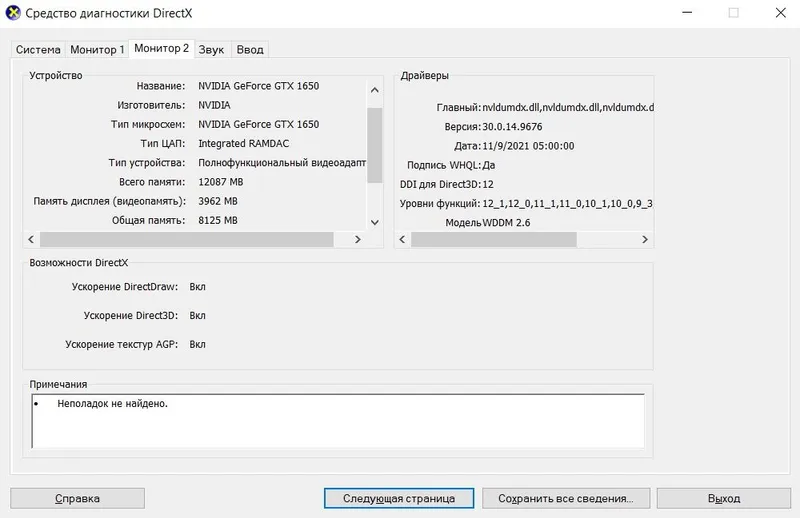The width and height of the screenshot is (800, 518).
Task: Click right arrow of Device horizontal scrollbar
Action: click(x=358, y=239)
